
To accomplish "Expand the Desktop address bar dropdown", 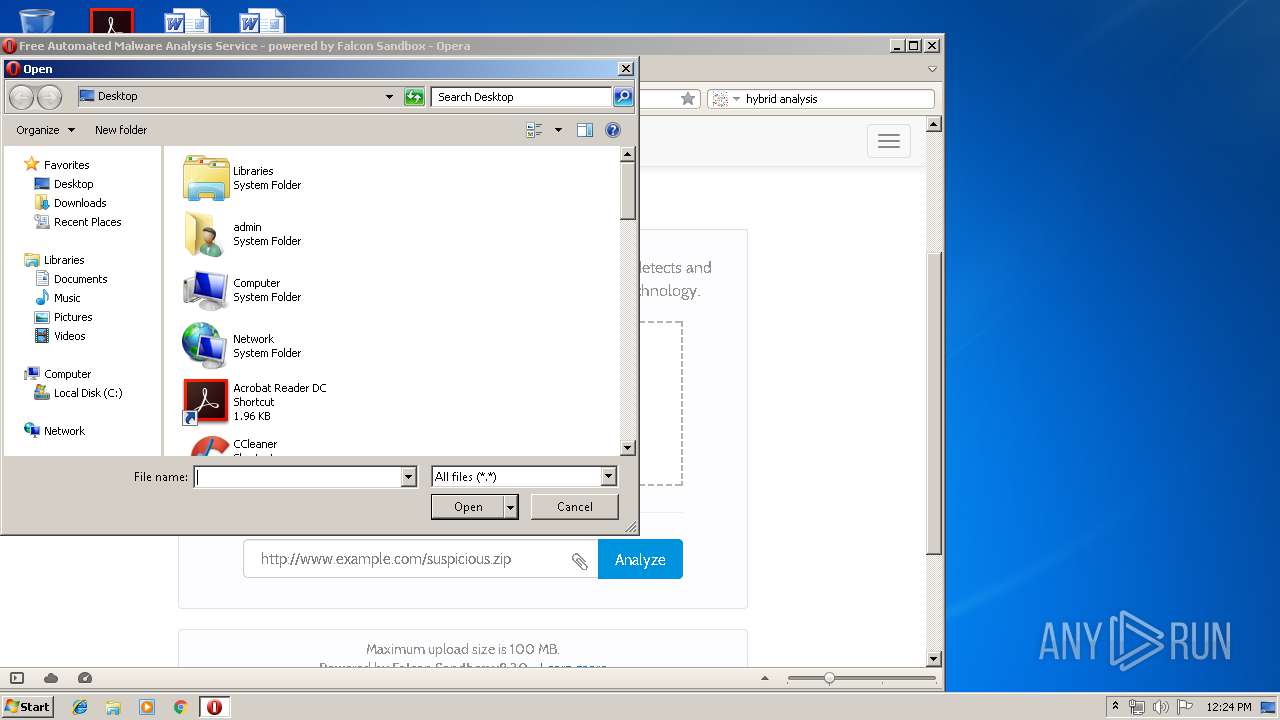I will tap(390, 97).
